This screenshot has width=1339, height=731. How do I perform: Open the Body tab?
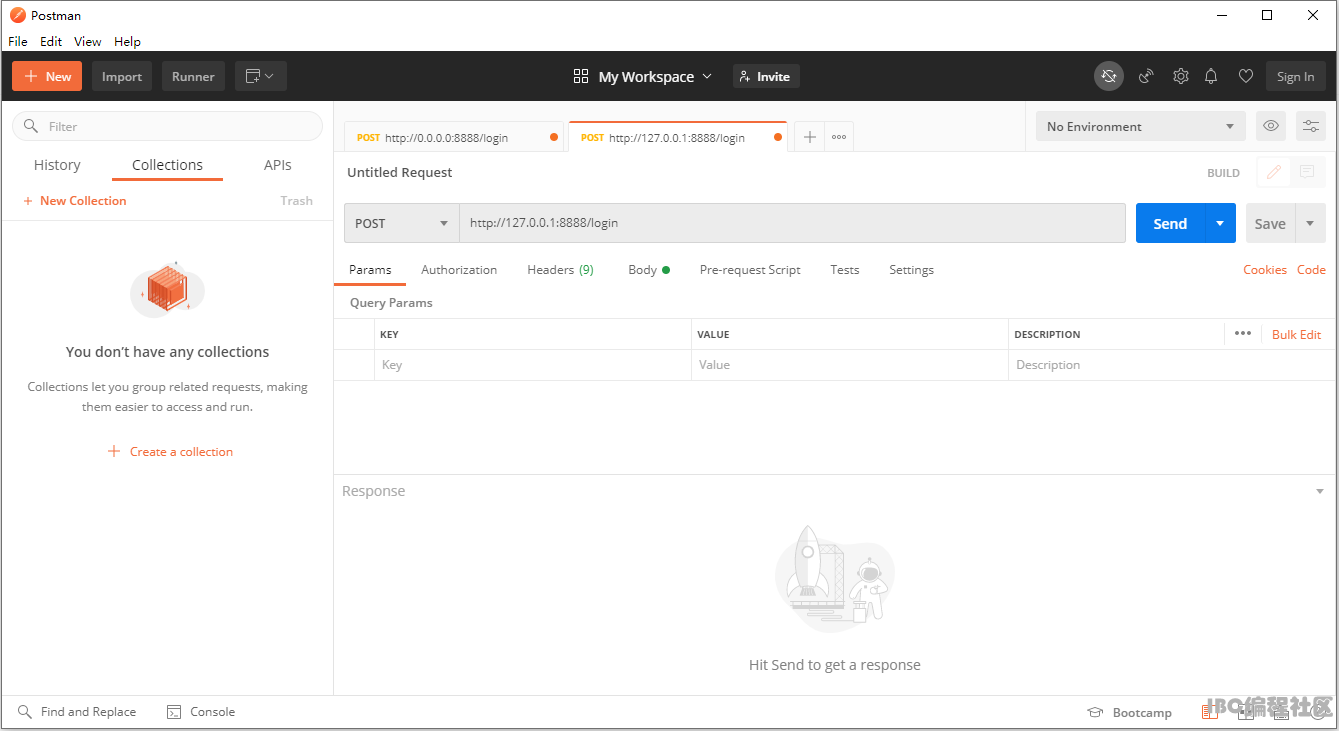(x=648, y=270)
